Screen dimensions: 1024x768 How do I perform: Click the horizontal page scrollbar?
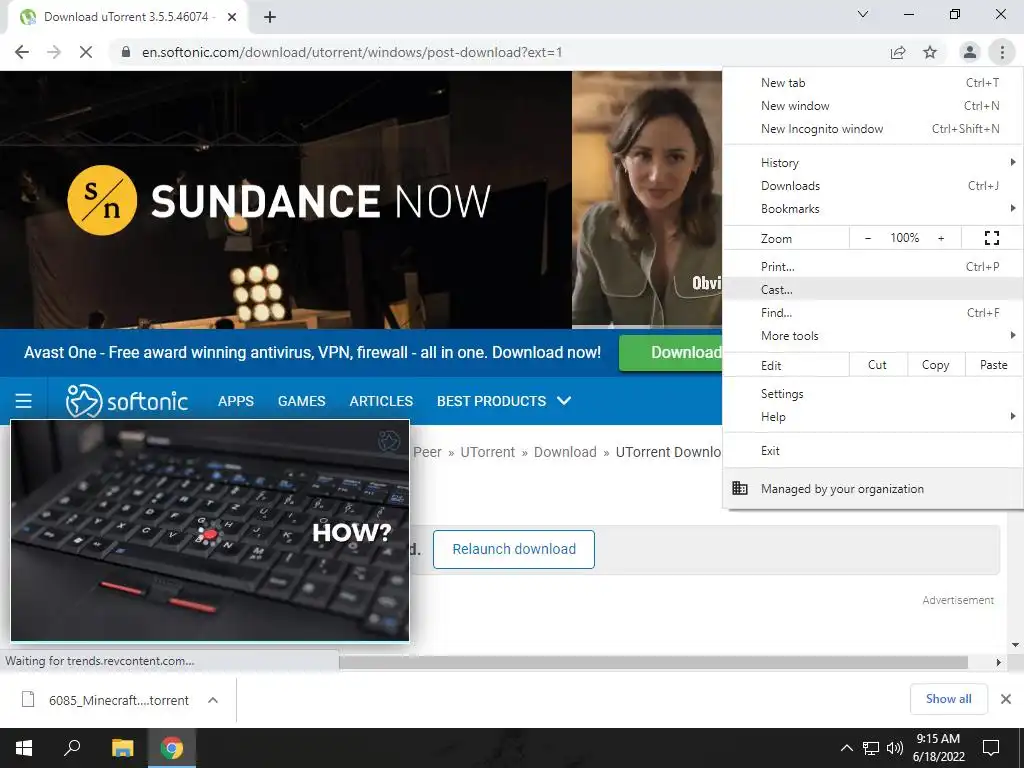(653, 662)
